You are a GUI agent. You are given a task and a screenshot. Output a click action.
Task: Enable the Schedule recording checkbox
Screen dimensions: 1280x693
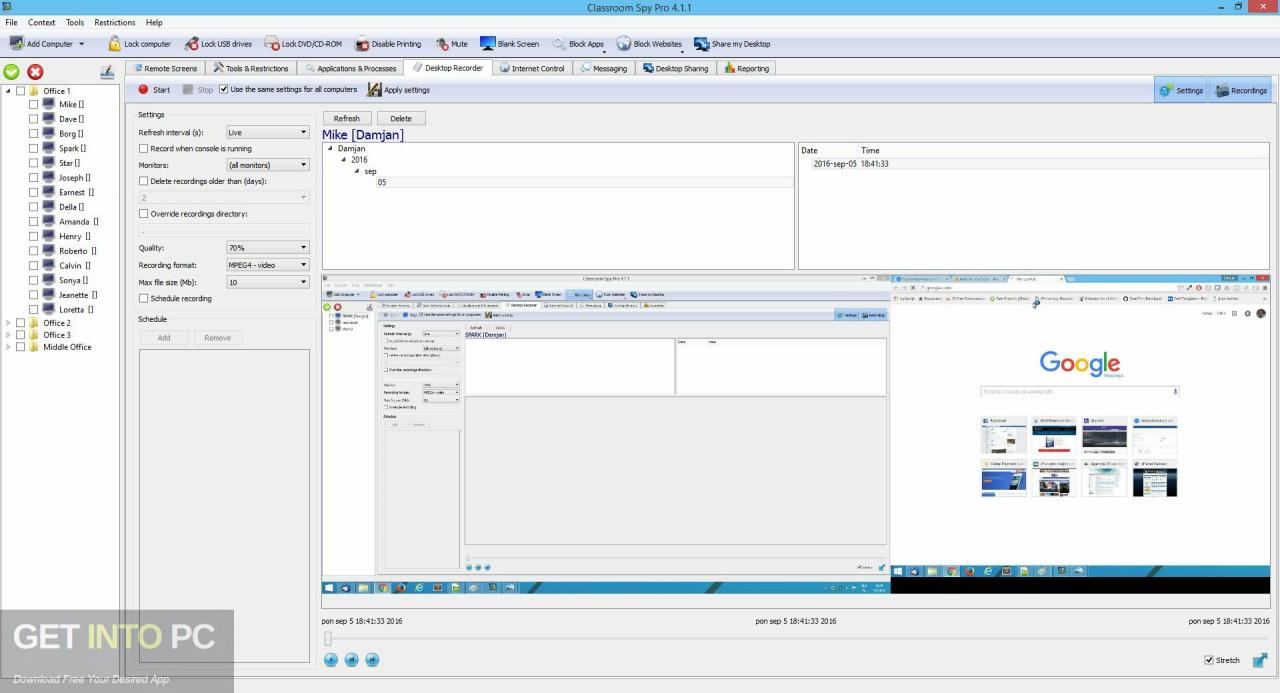[x=143, y=298]
